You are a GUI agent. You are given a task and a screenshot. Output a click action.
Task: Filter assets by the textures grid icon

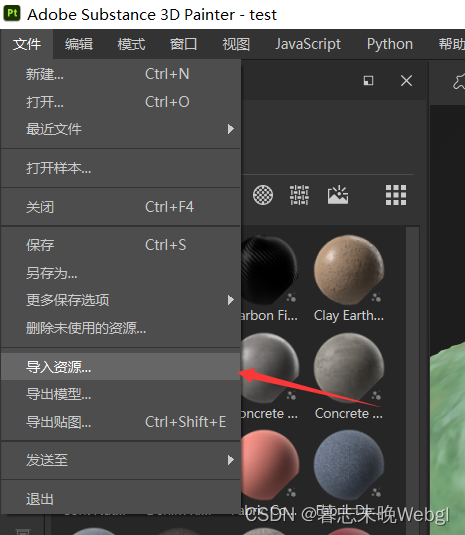(300, 195)
